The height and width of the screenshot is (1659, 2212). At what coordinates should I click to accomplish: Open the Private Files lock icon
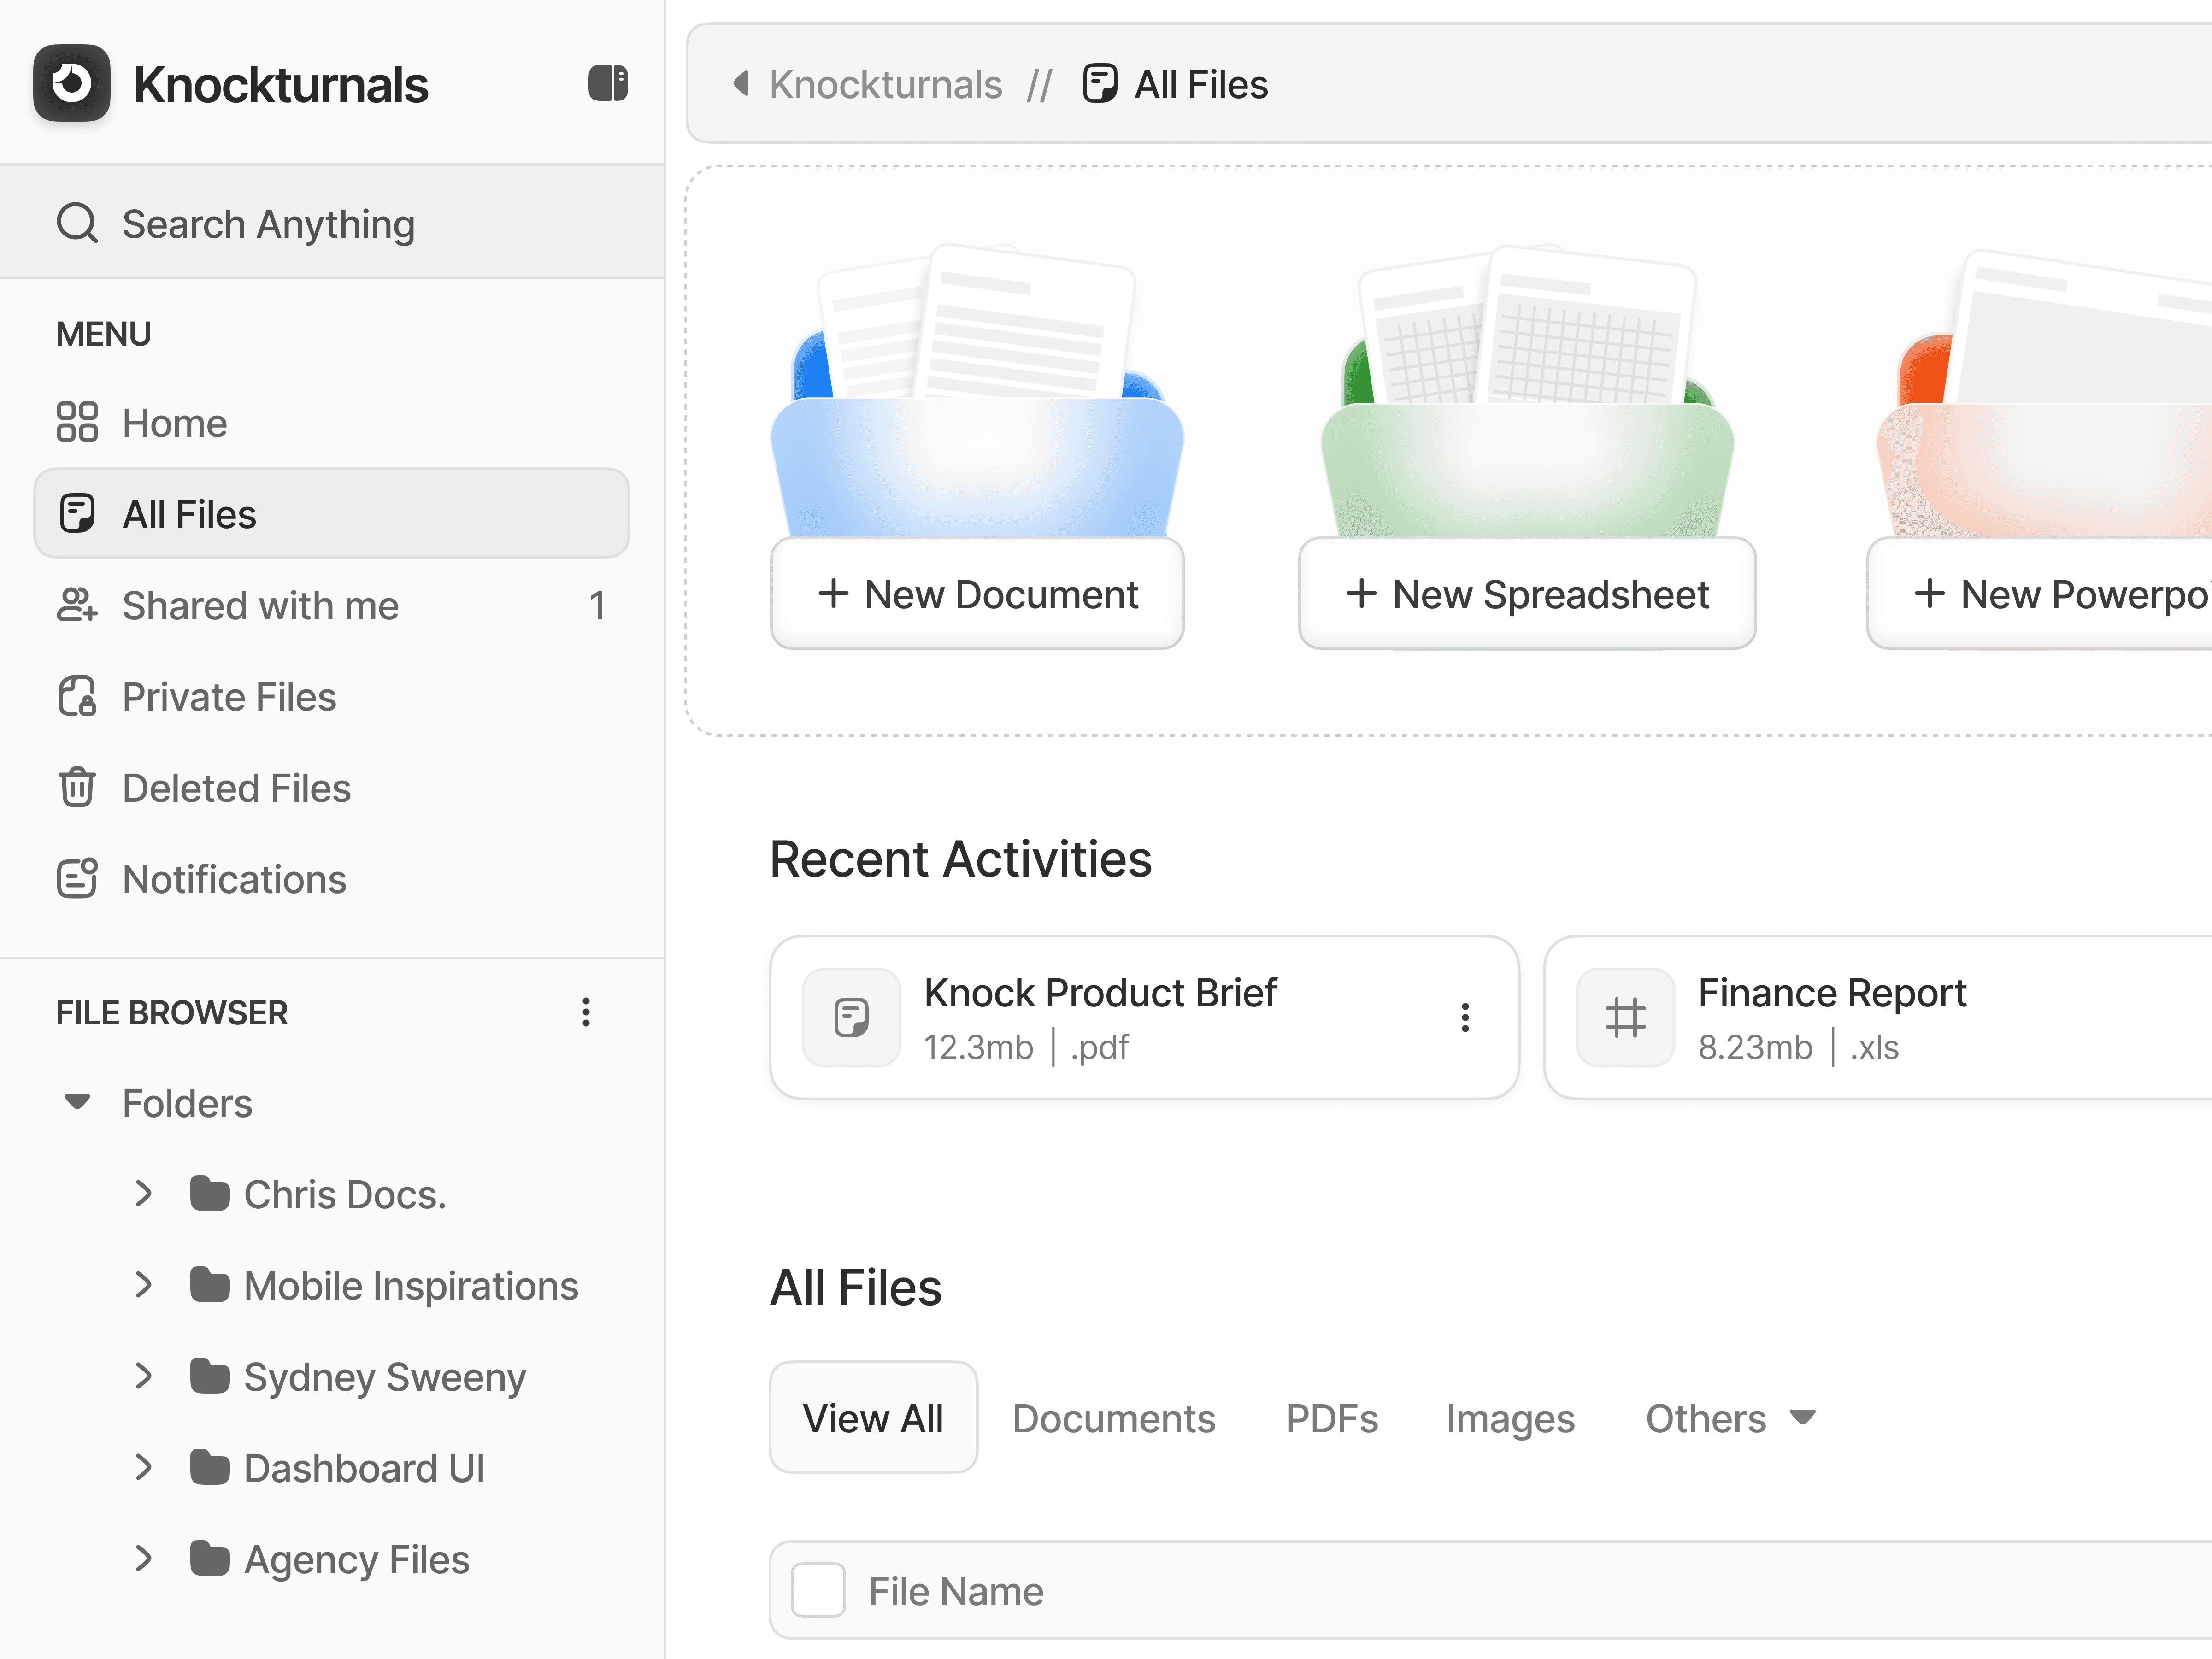click(77, 697)
